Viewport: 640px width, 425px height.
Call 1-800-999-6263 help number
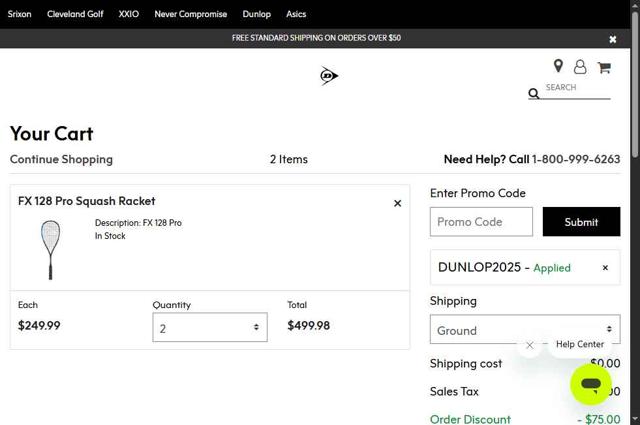pos(576,159)
